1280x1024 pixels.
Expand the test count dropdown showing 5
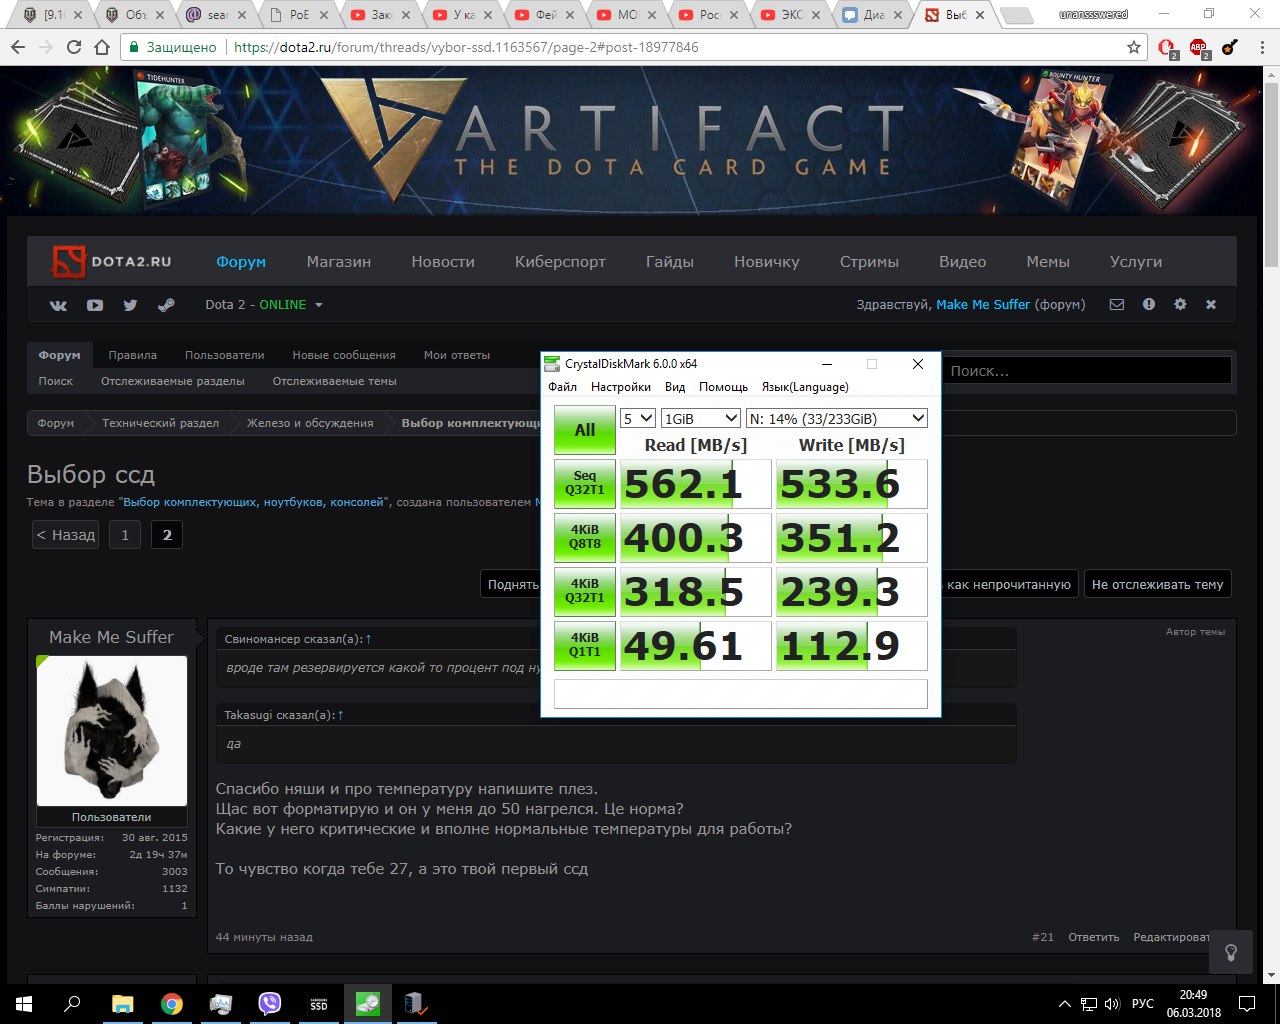(x=637, y=418)
